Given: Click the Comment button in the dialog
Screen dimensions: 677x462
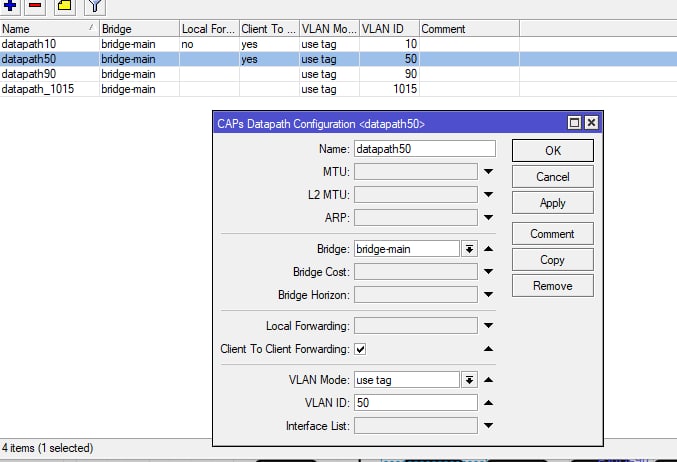Looking at the screenshot, I should point(553,234).
